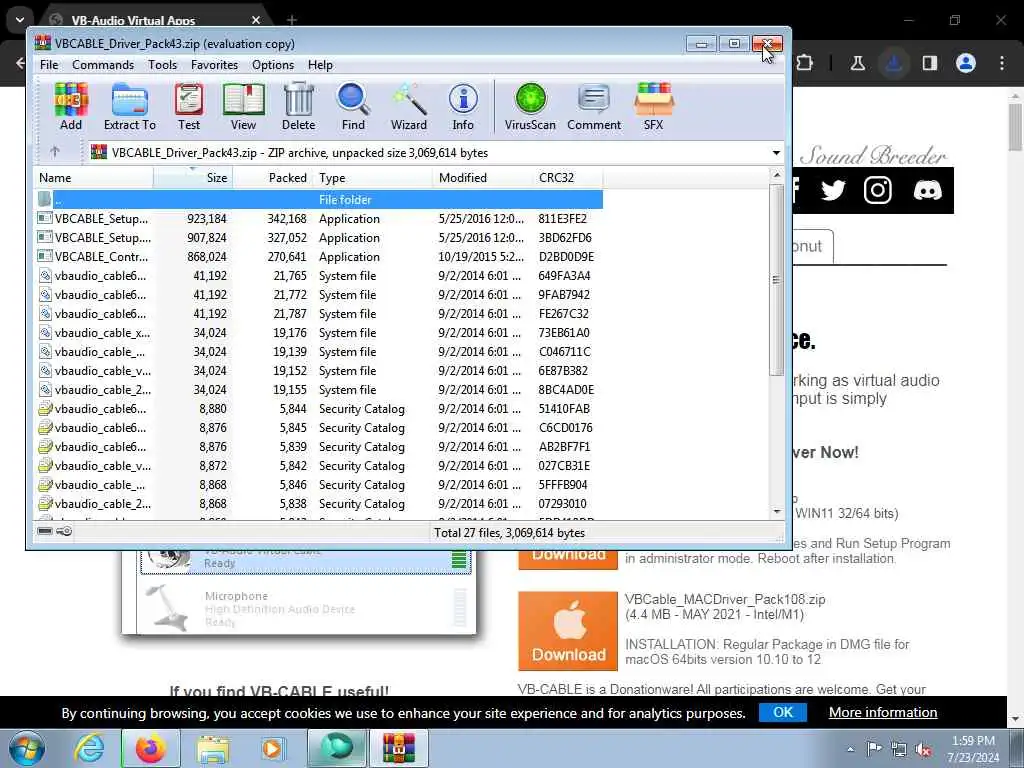This screenshot has height=768, width=1024.
Task: Click the file list scrollbar up arrow
Action: pyautogui.click(x=776, y=175)
